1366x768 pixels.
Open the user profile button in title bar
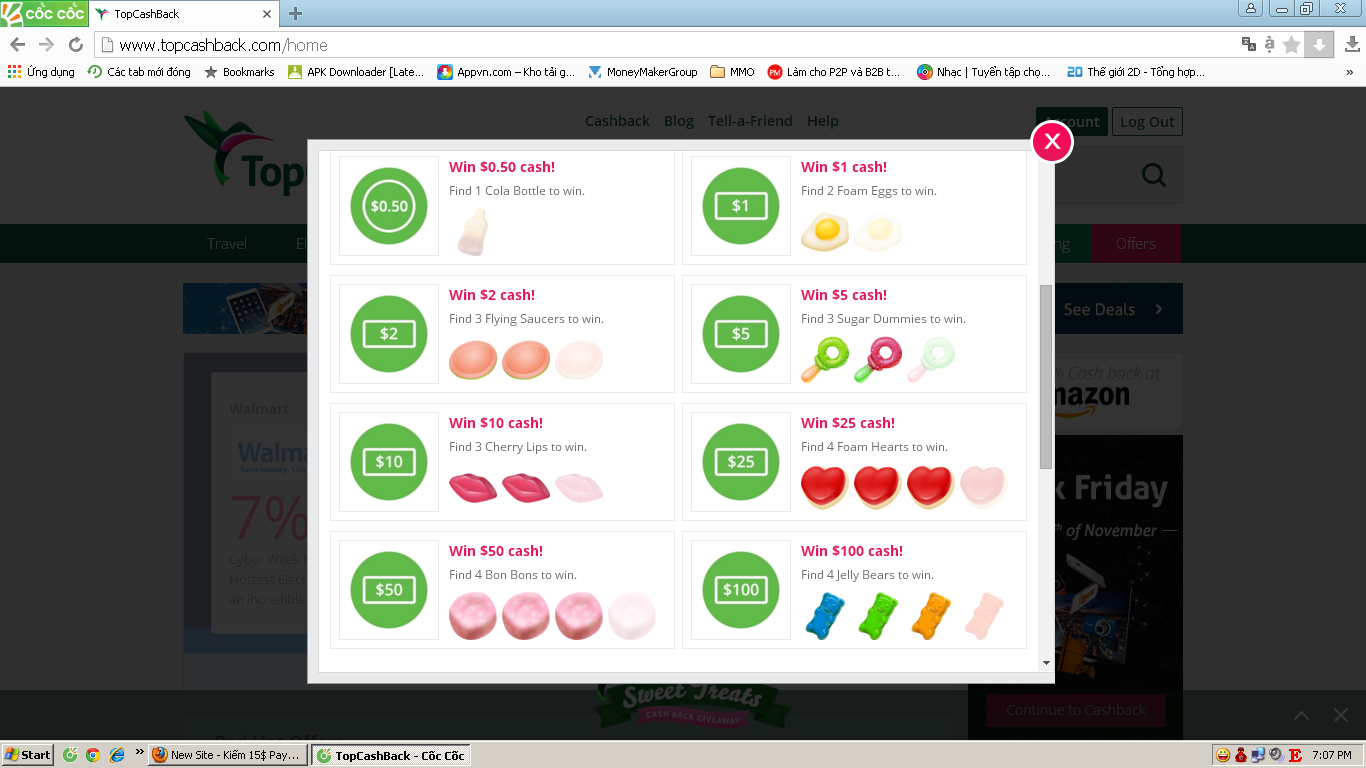point(1251,9)
